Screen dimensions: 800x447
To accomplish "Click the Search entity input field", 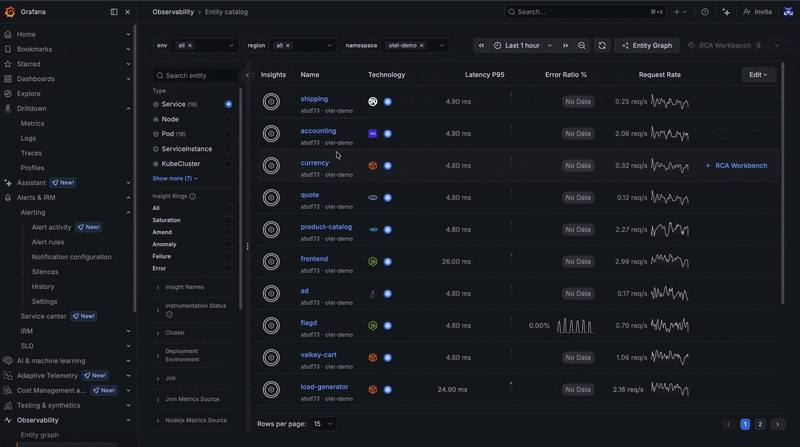I will coord(196,76).
